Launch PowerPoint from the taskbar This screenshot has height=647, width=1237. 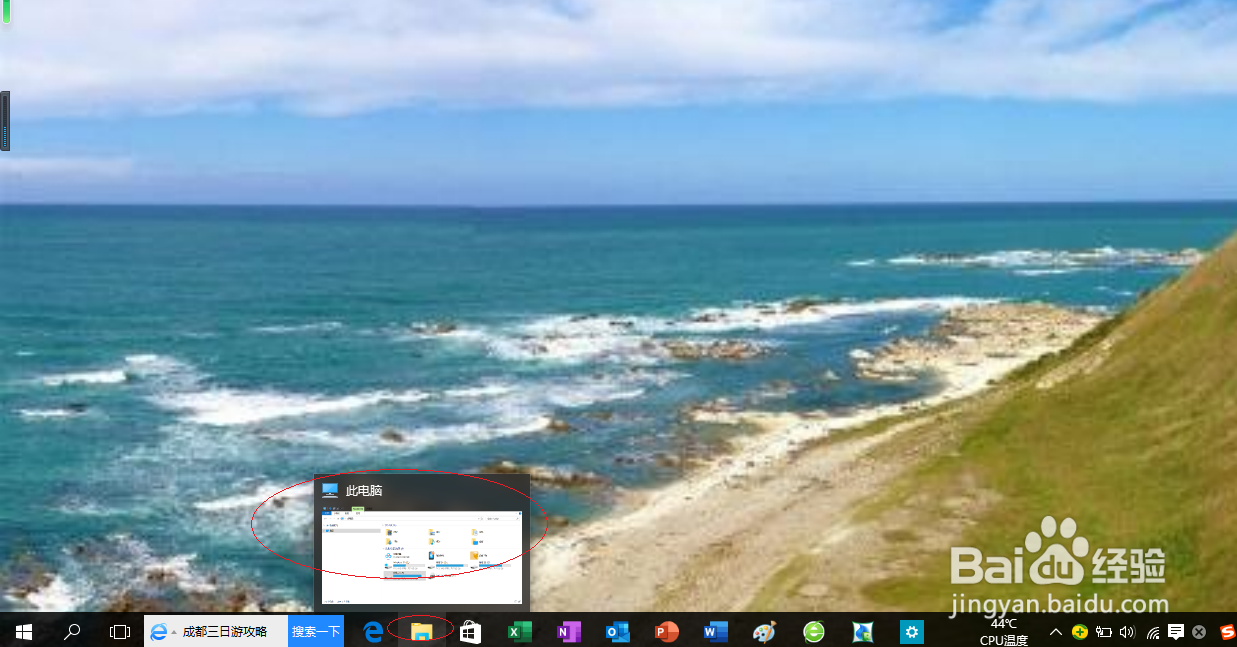tap(665, 632)
